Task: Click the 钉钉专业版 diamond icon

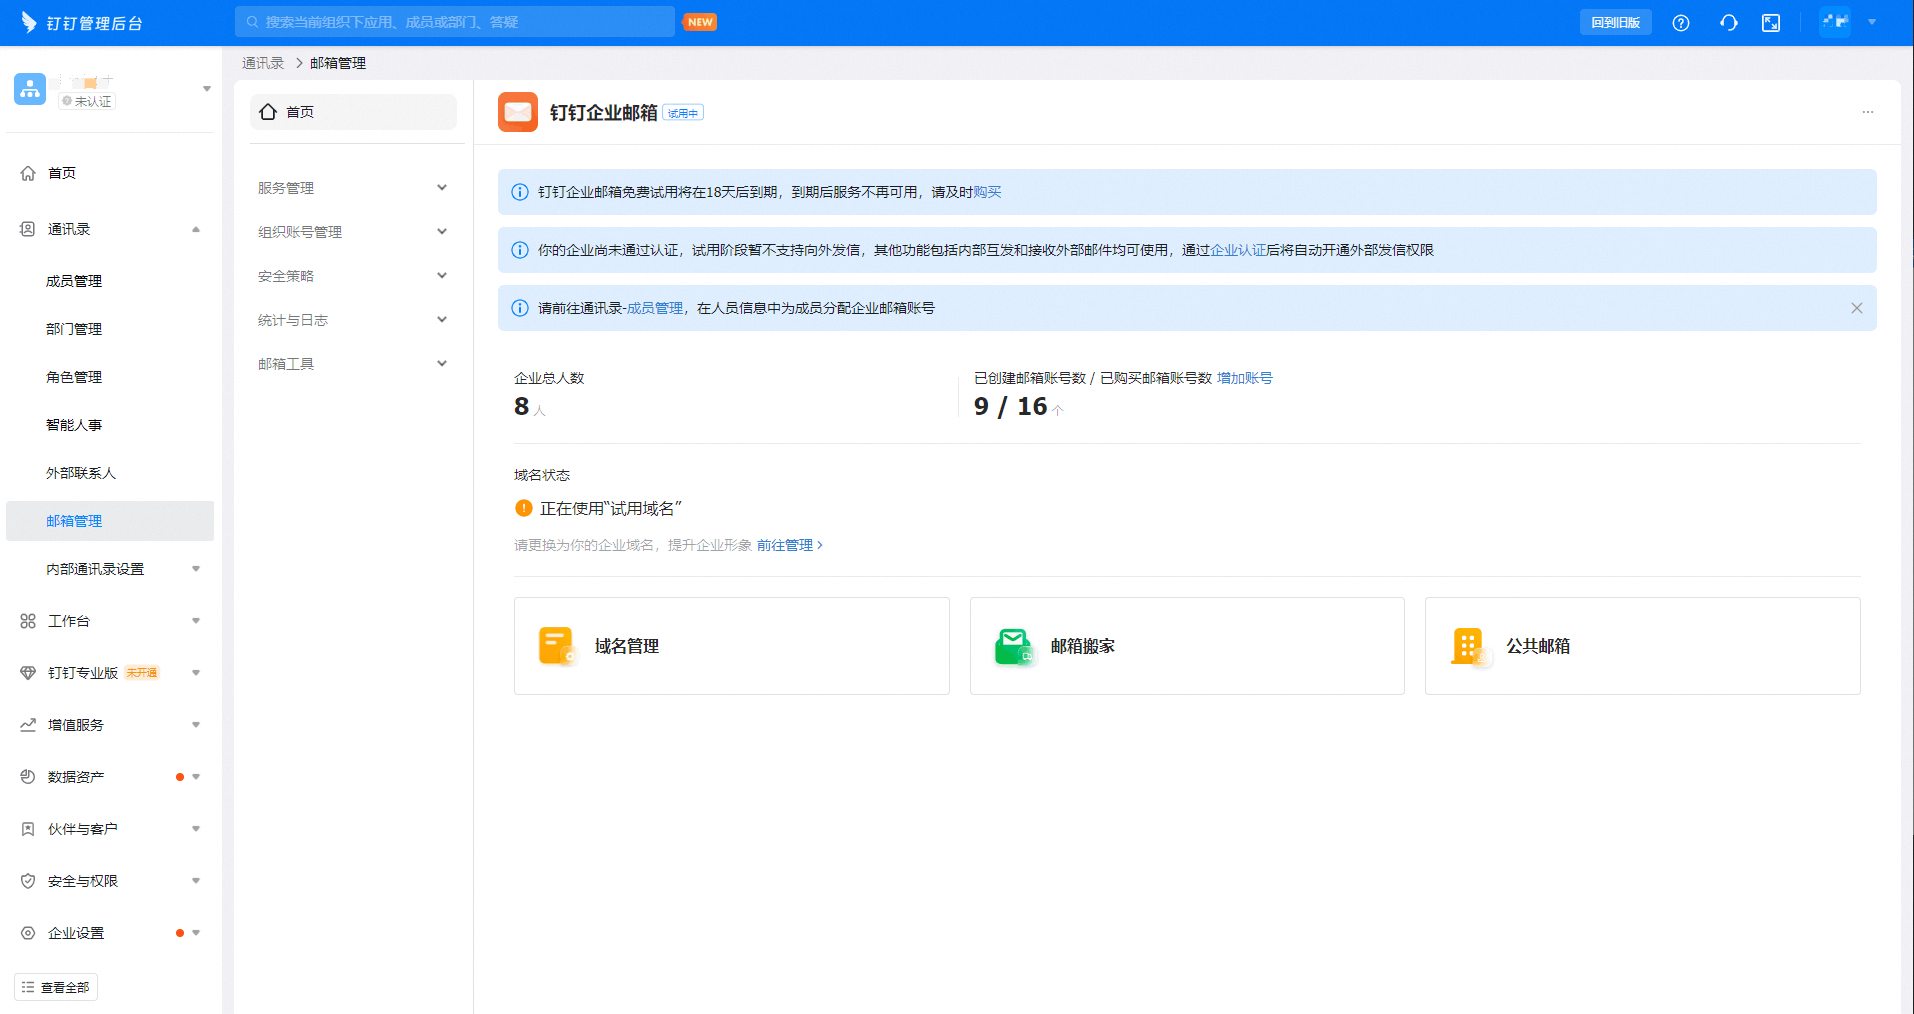Action: pyautogui.click(x=28, y=673)
